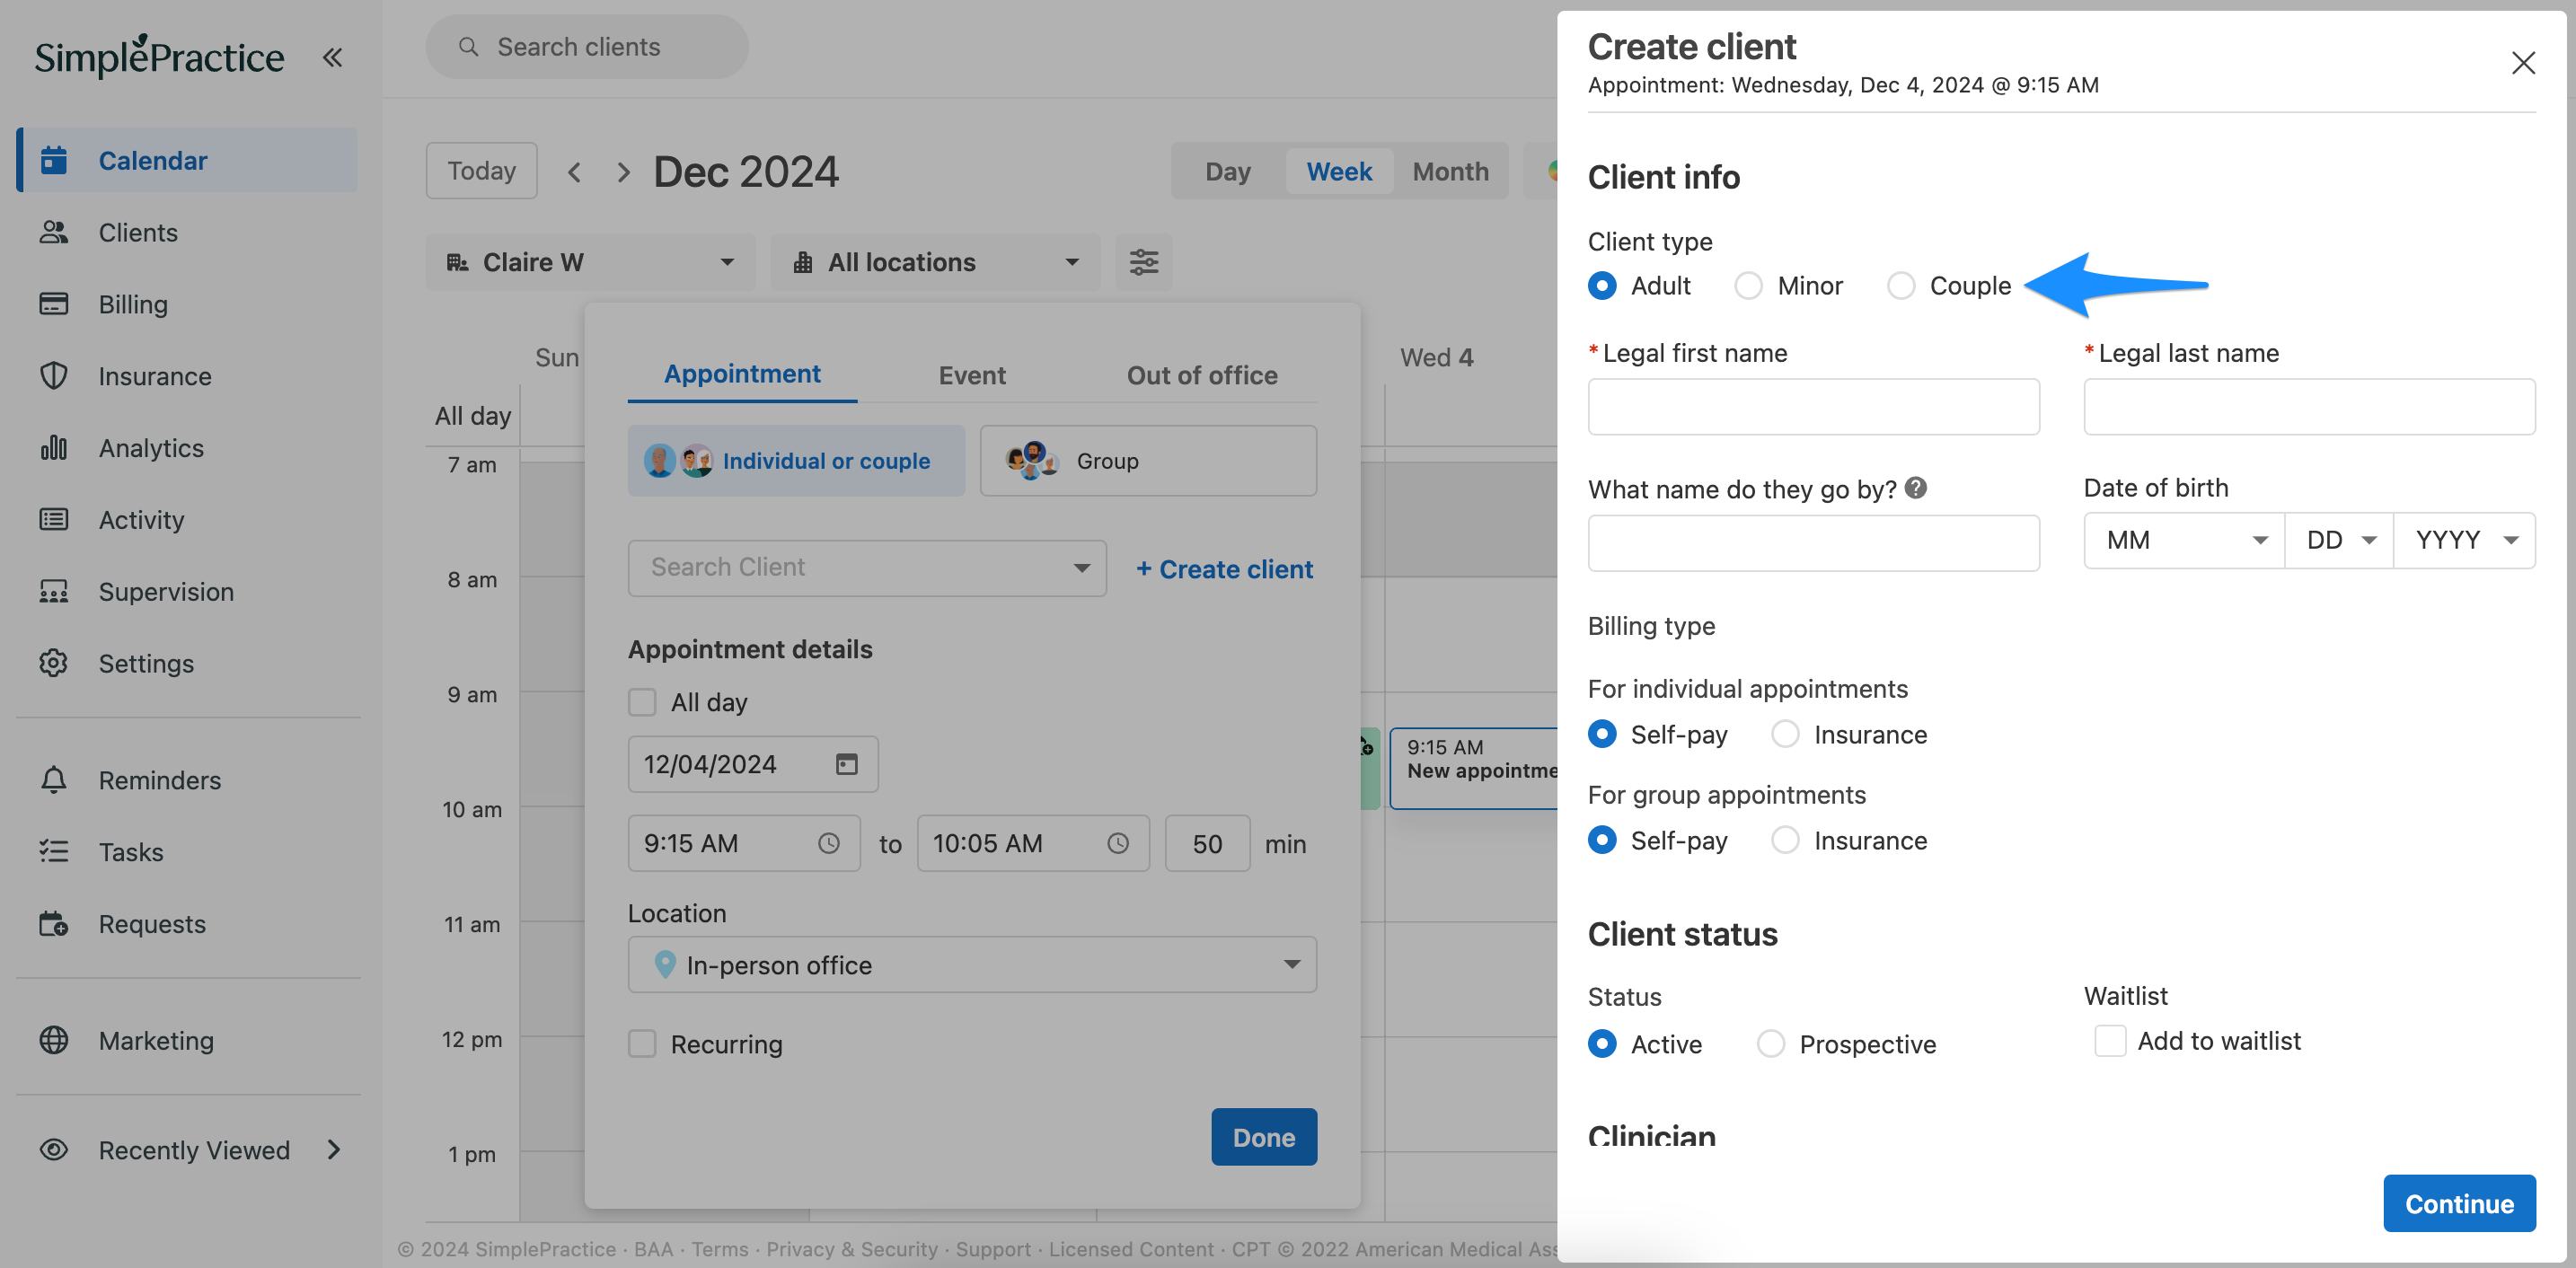This screenshot has width=2576, height=1268.
Task: Switch calendar to Week view
Action: (1339, 172)
